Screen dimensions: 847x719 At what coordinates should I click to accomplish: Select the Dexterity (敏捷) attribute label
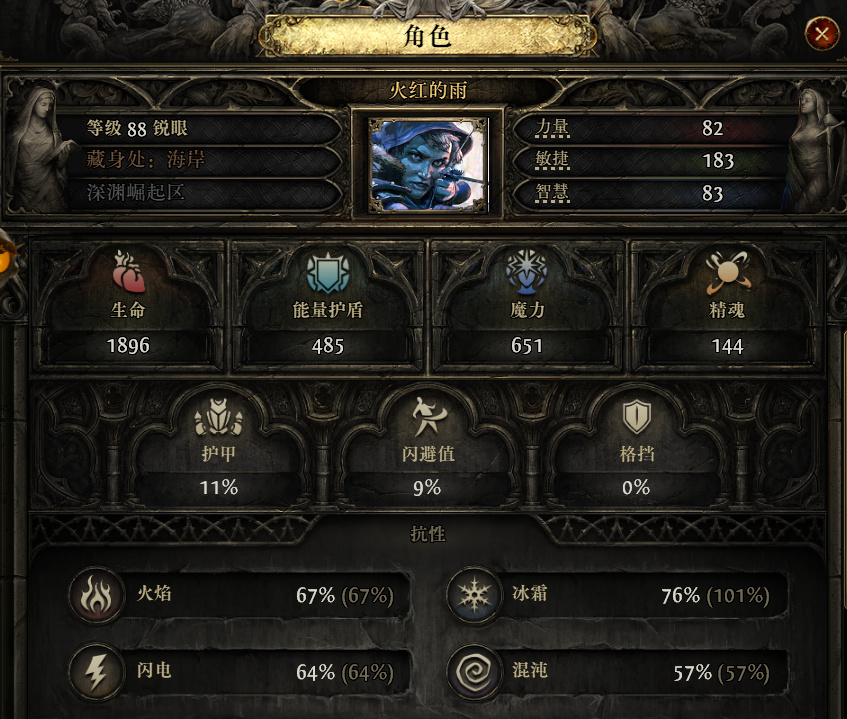tap(552, 160)
